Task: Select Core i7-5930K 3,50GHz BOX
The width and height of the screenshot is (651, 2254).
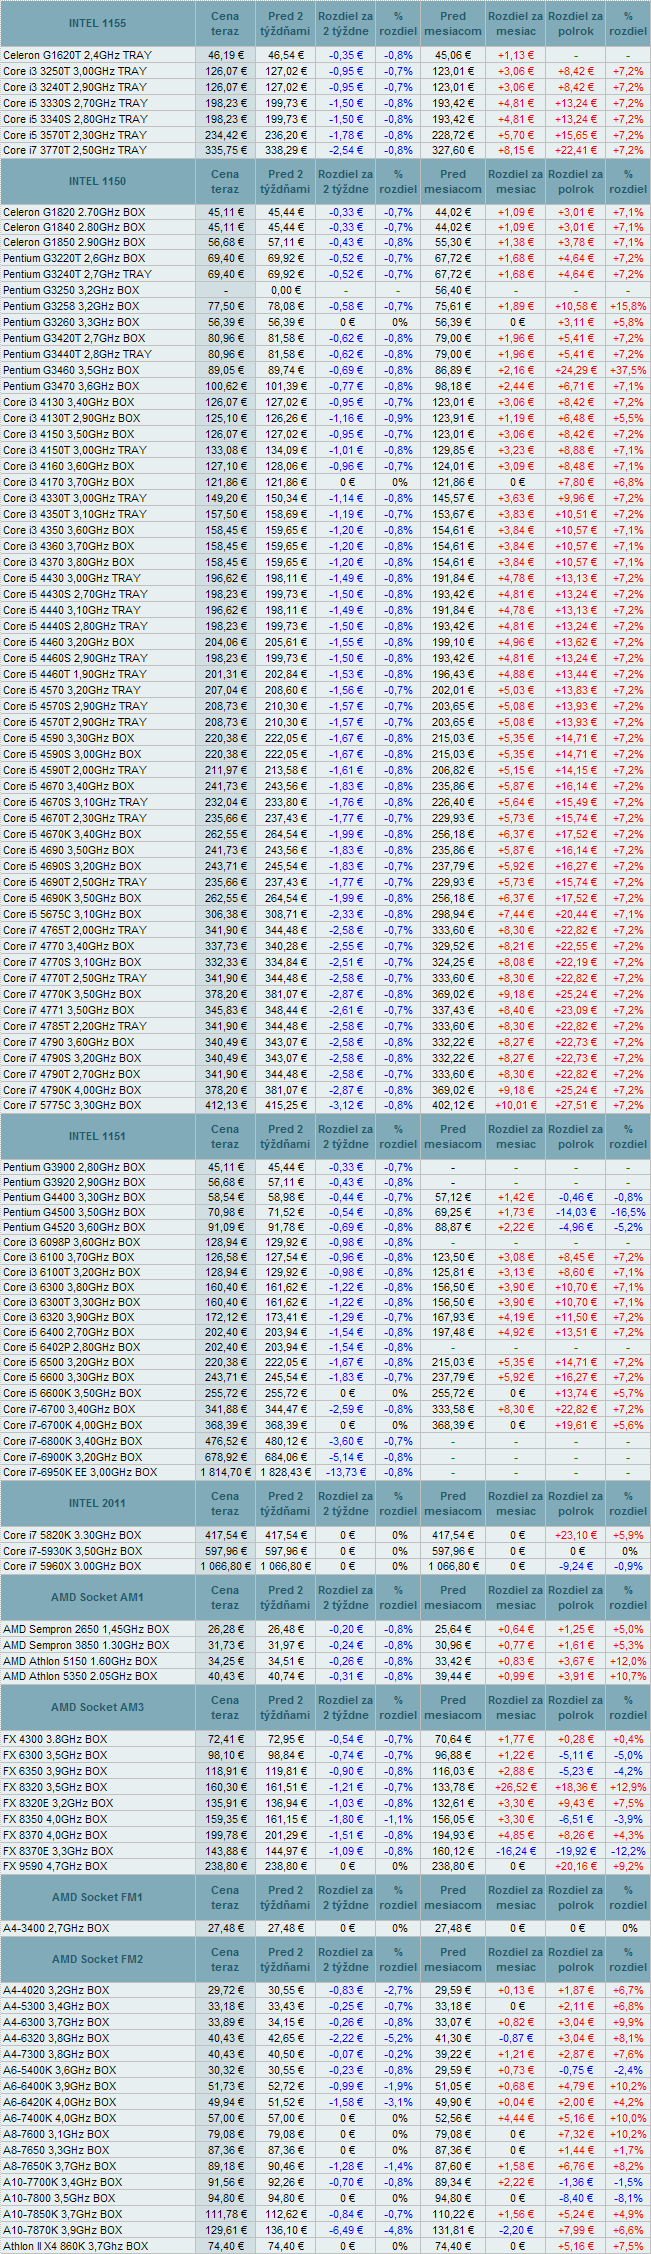Action: [x=72, y=1551]
